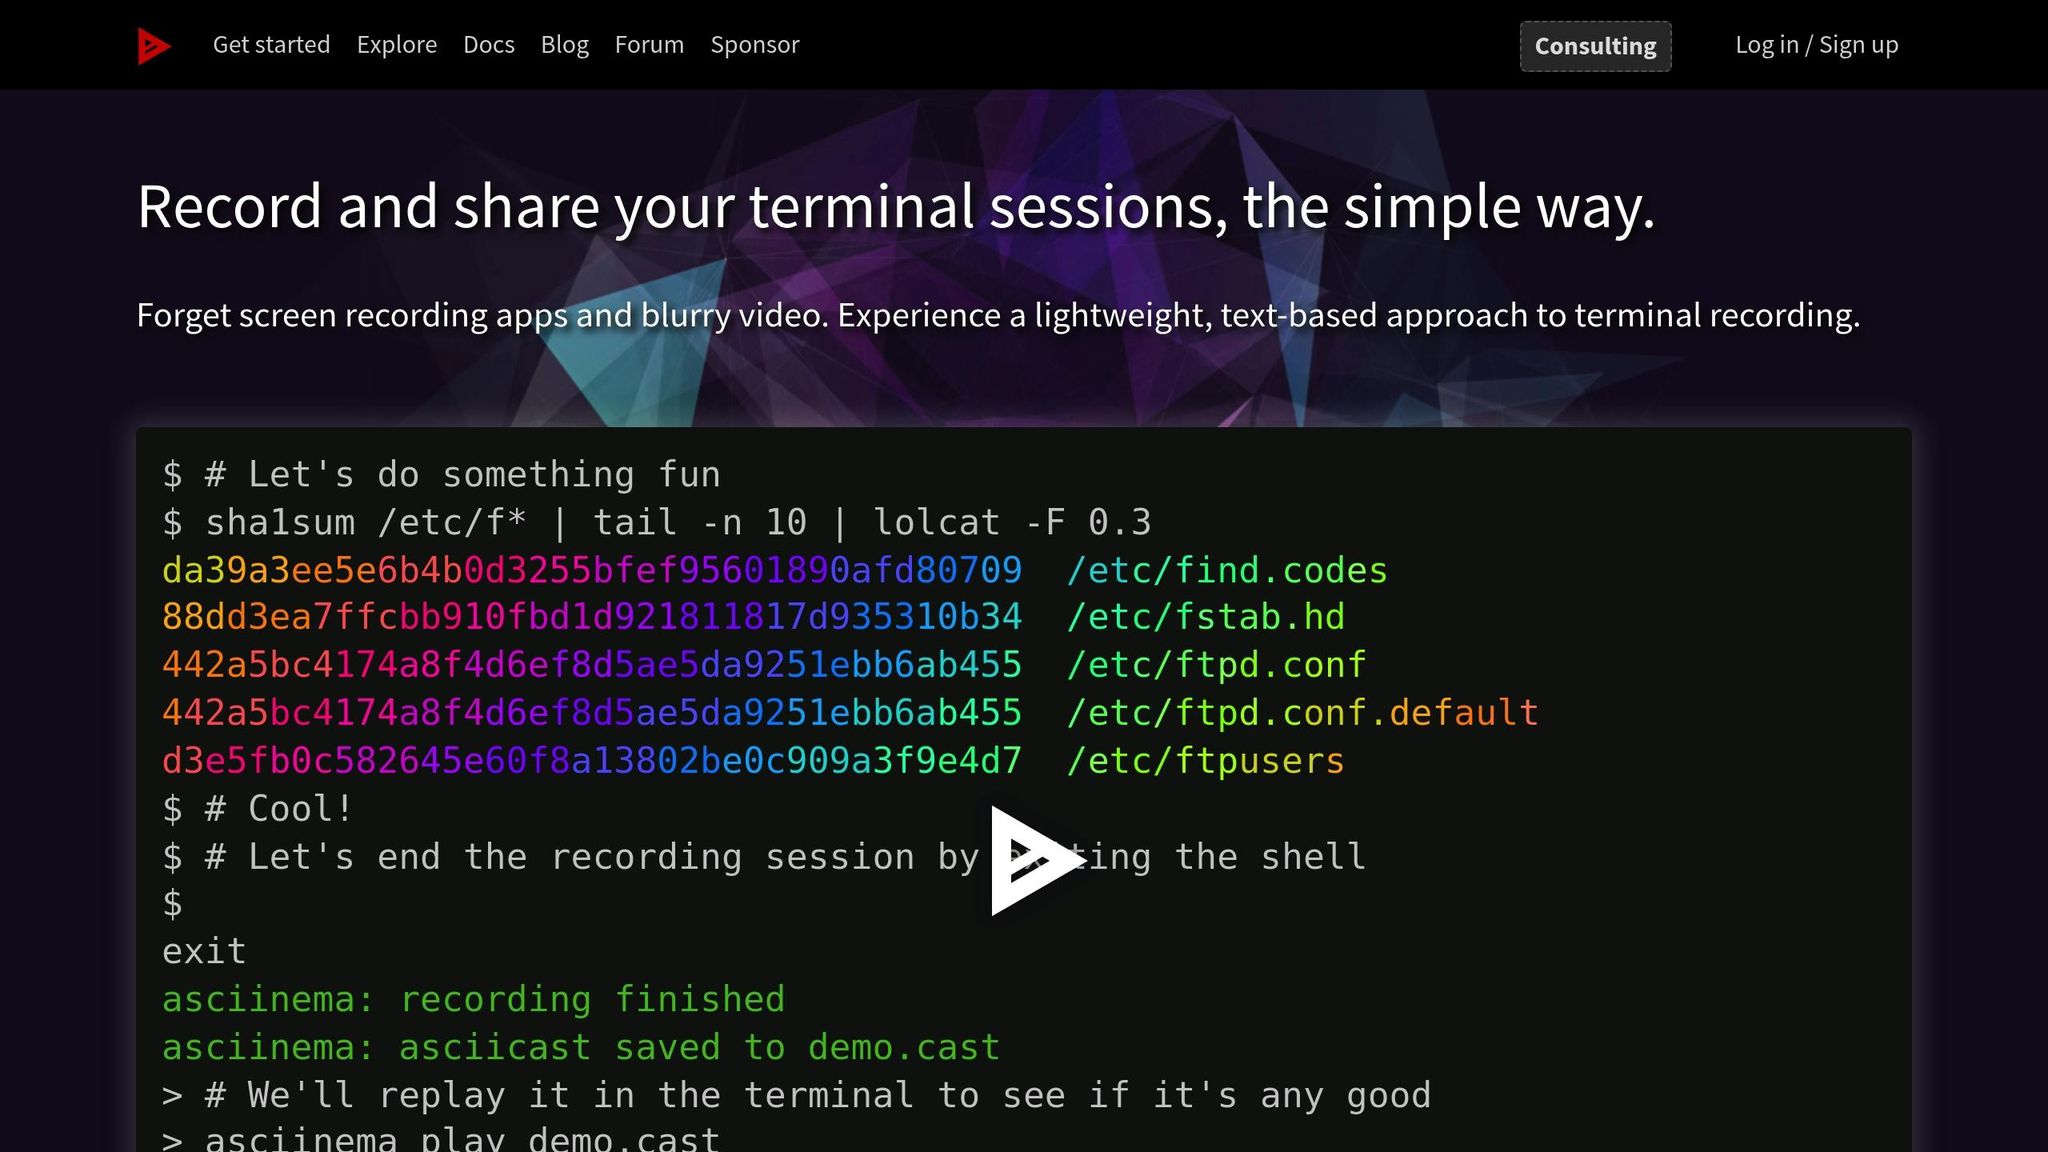
Task: Click the 'Forget screen recording apps' subtitle text
Action: click(997, 315)
